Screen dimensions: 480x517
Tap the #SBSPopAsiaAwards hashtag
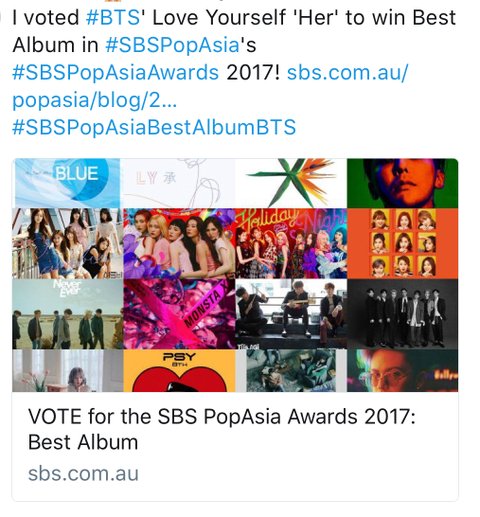(x=115, y=72)
